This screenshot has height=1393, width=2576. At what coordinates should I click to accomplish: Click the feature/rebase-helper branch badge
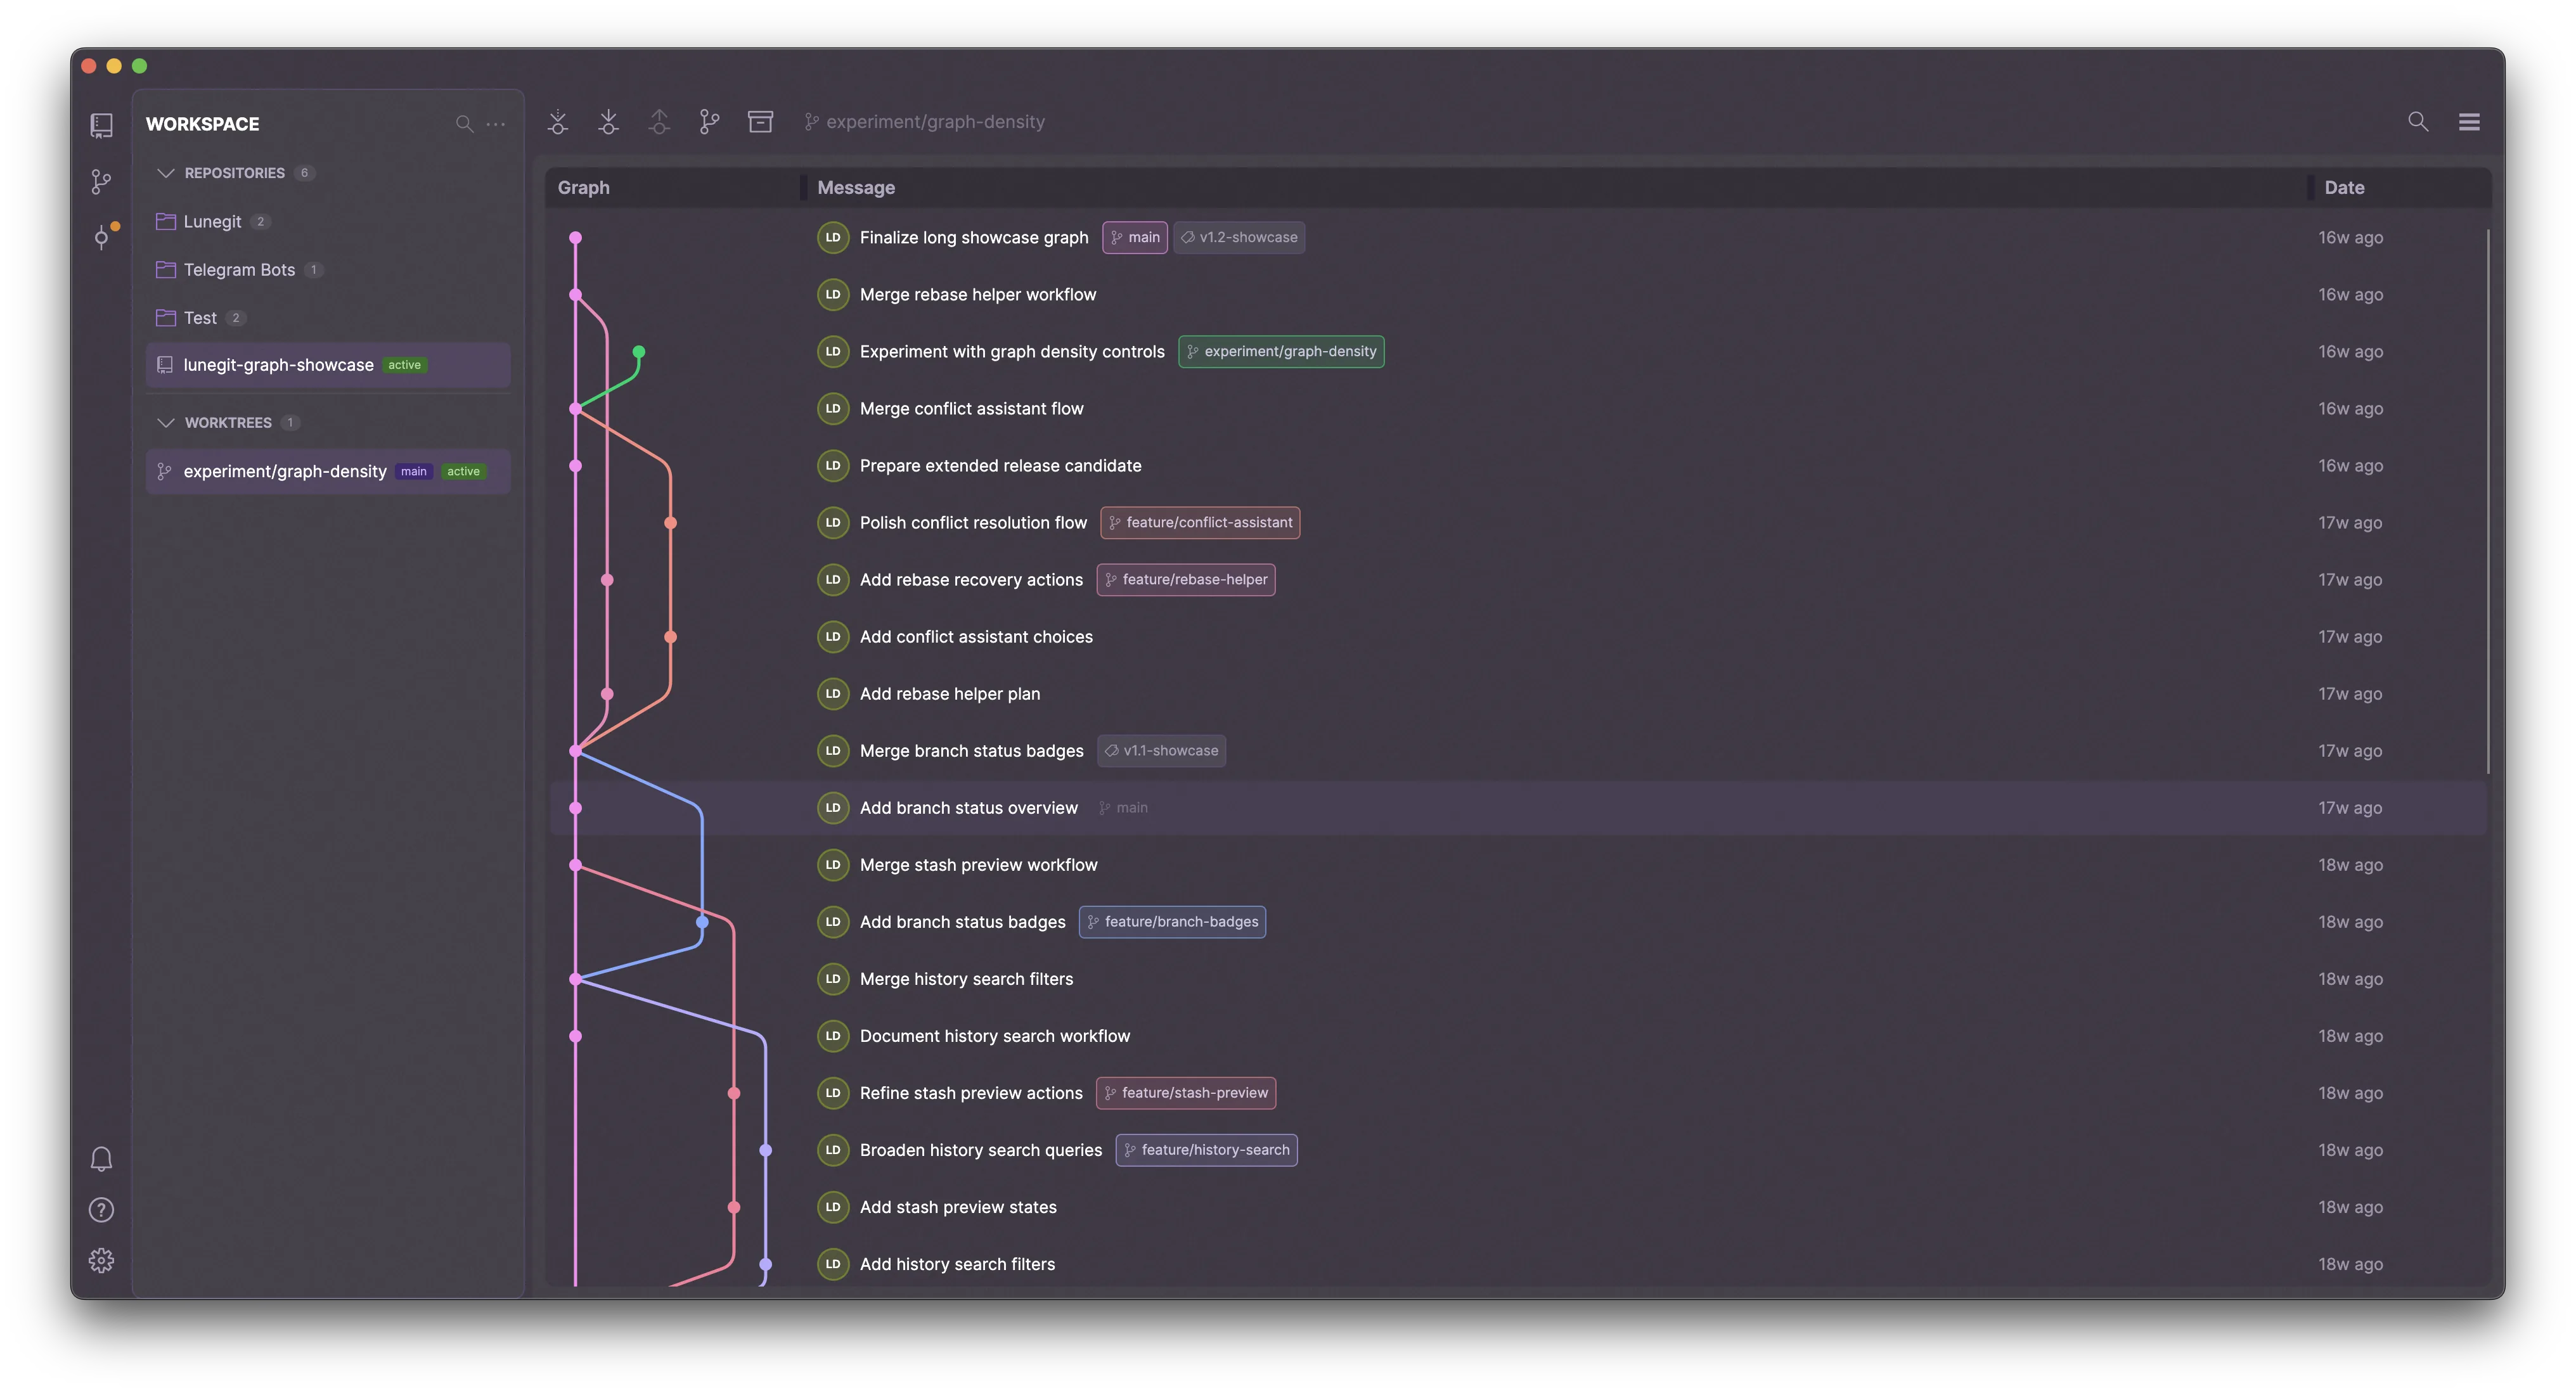1186,580
